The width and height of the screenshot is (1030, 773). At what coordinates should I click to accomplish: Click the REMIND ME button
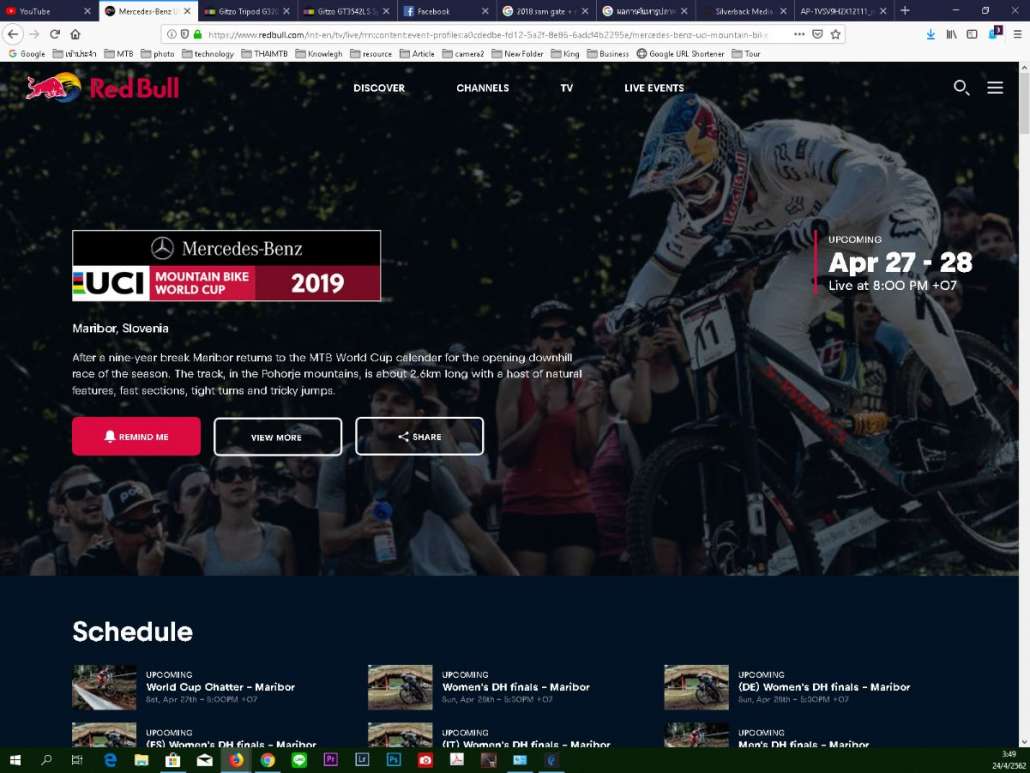pyautogui.click(x=137, y=436)
